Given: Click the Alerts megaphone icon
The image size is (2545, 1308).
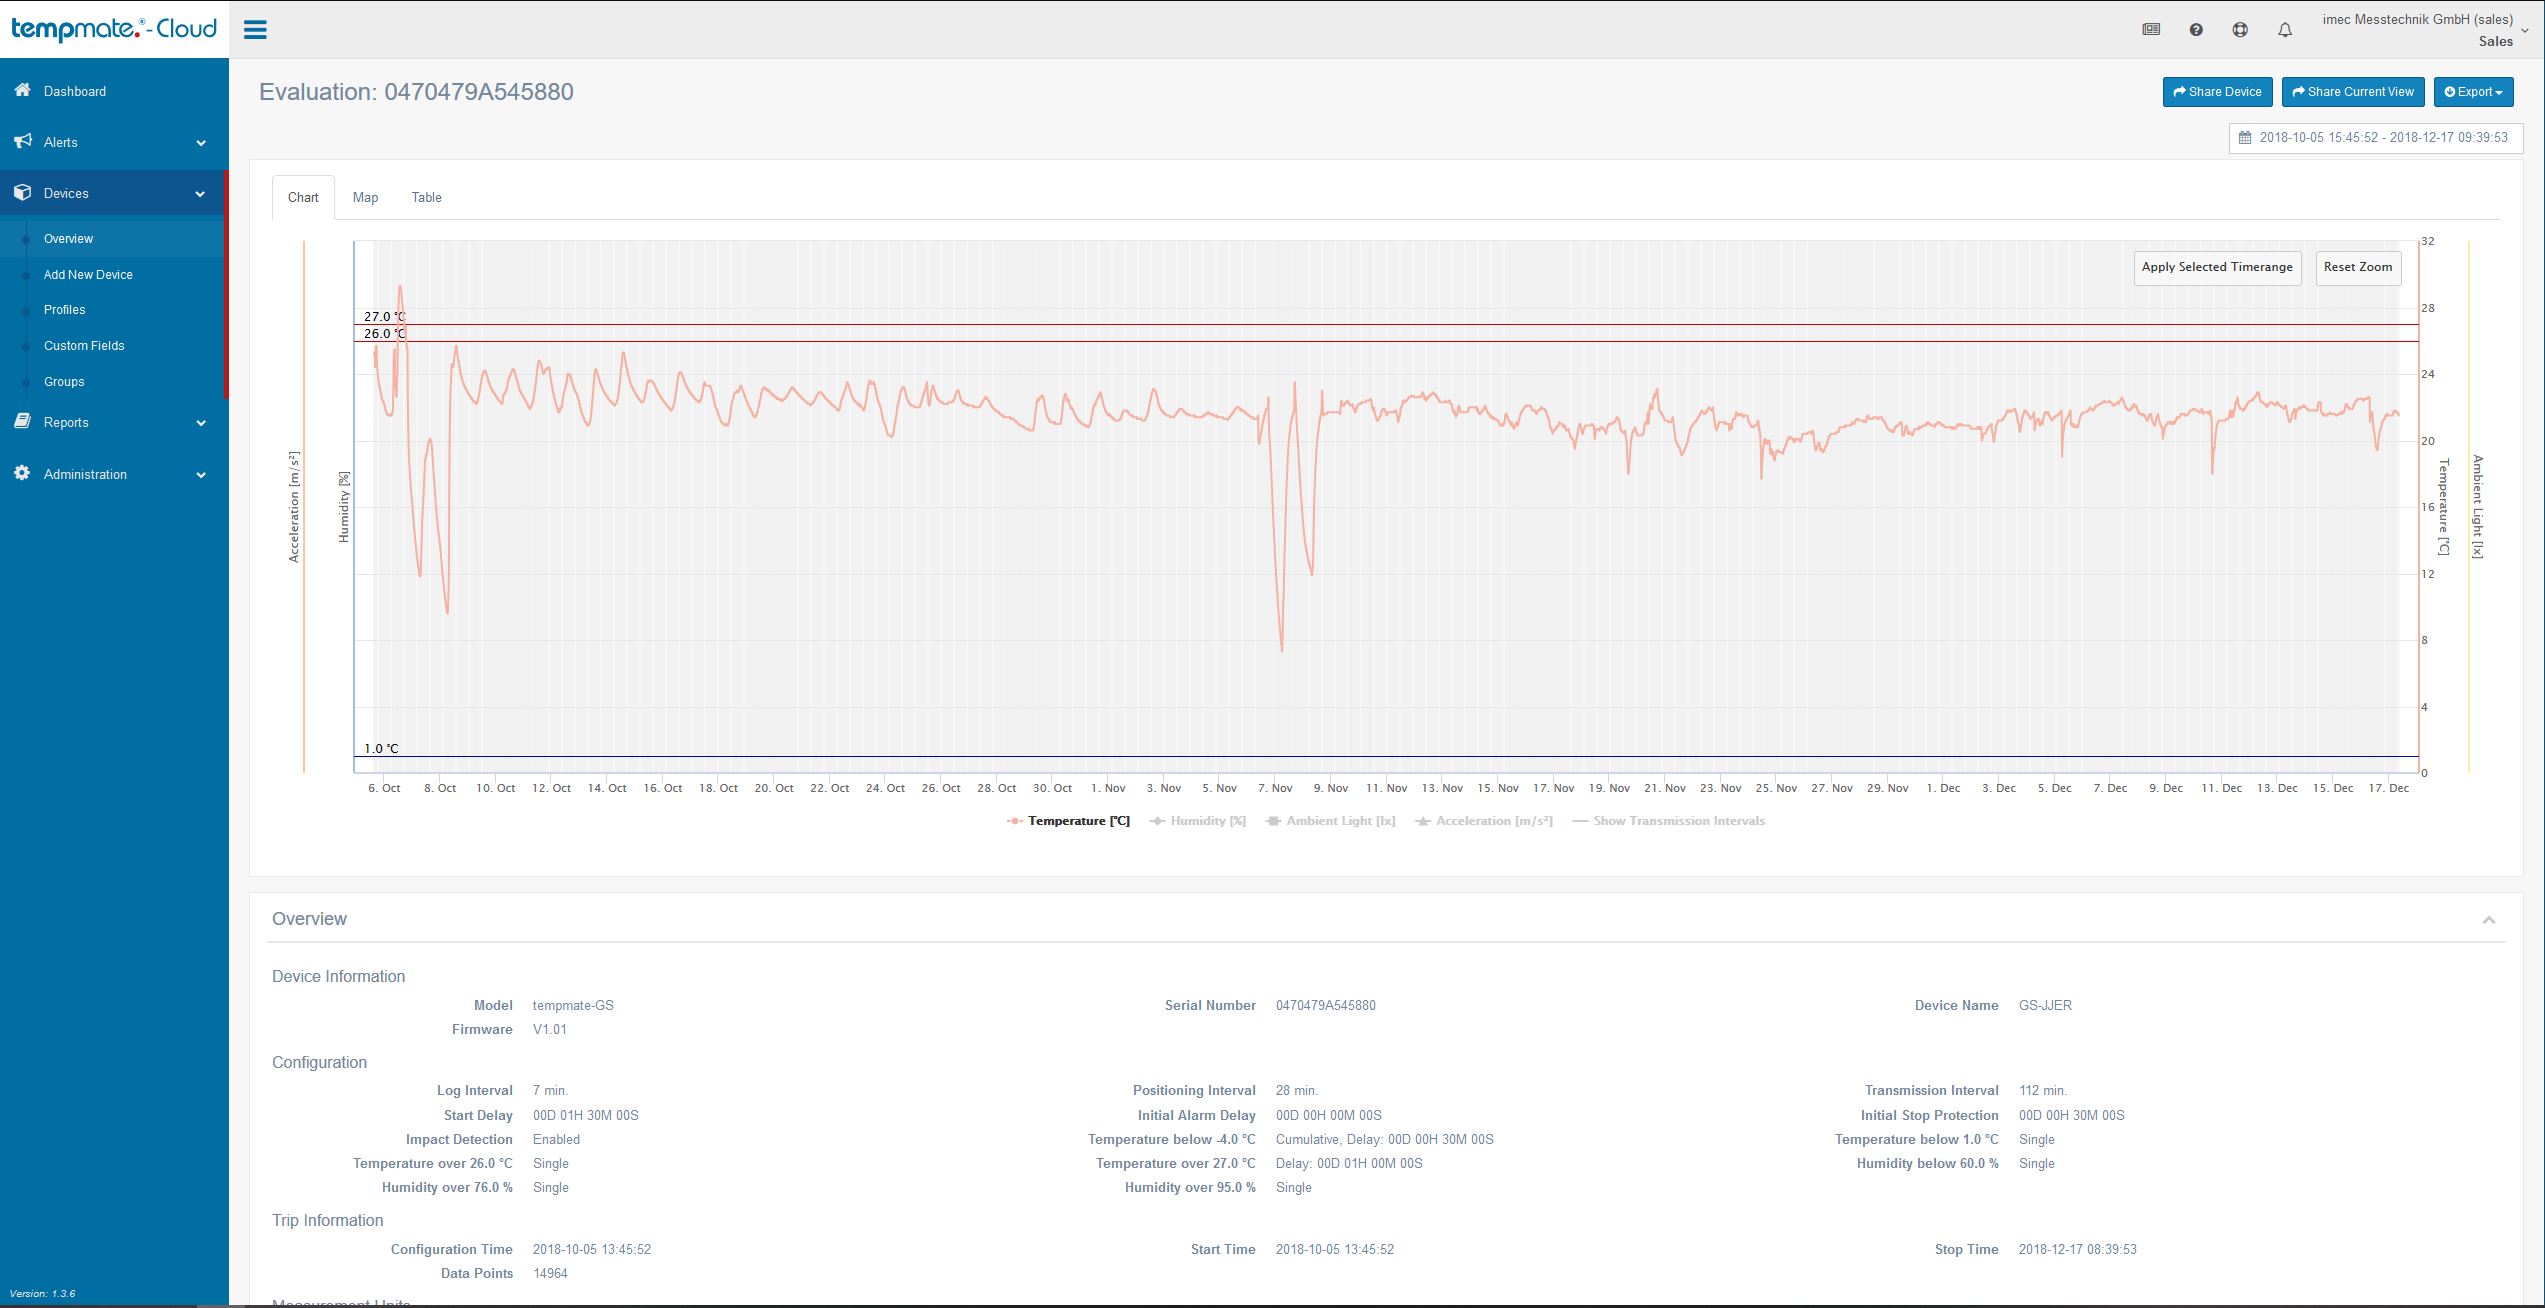Looking at the screenshot, I should pyautogui.click(x=23, y=141).
